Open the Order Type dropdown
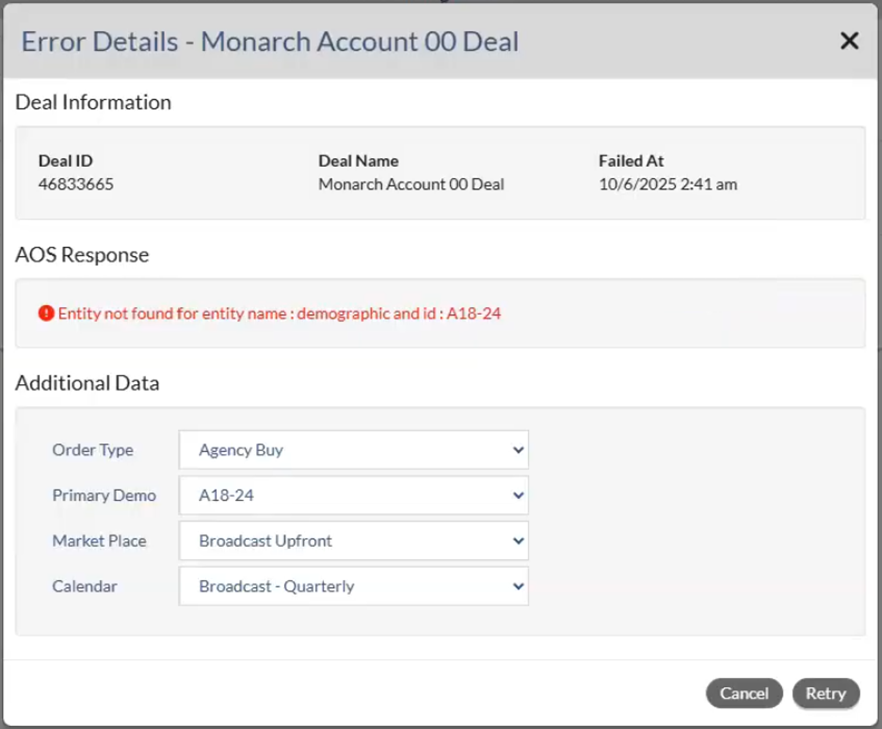882x729 pixels. (353, 450)
